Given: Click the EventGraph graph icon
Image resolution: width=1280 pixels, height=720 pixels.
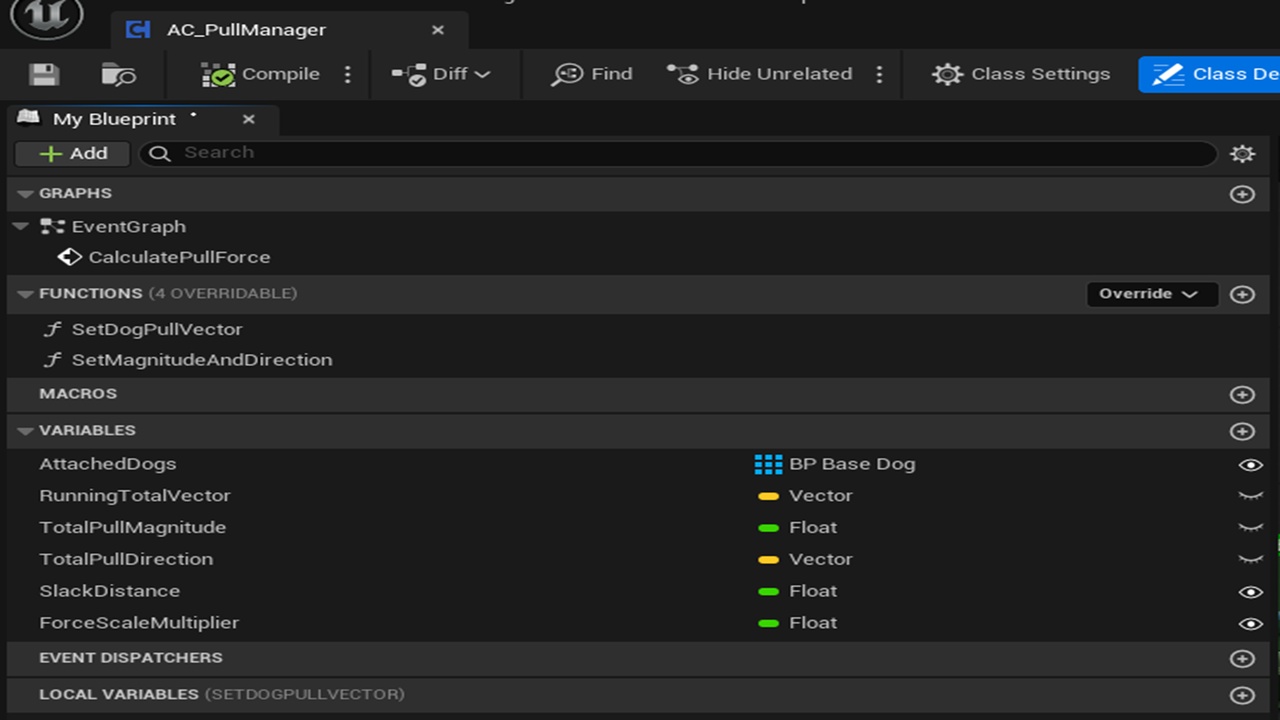Looking at the screenshot, I should 52,227.
